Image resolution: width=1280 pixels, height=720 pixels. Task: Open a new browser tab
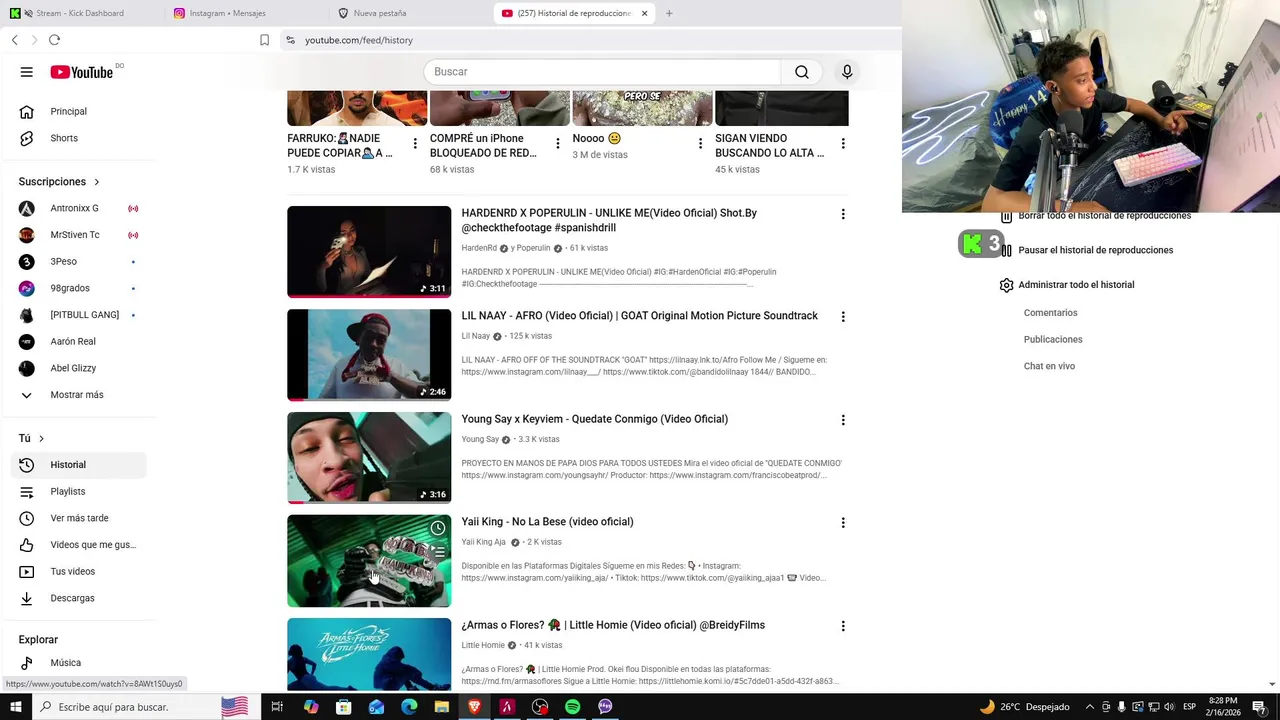669,13
